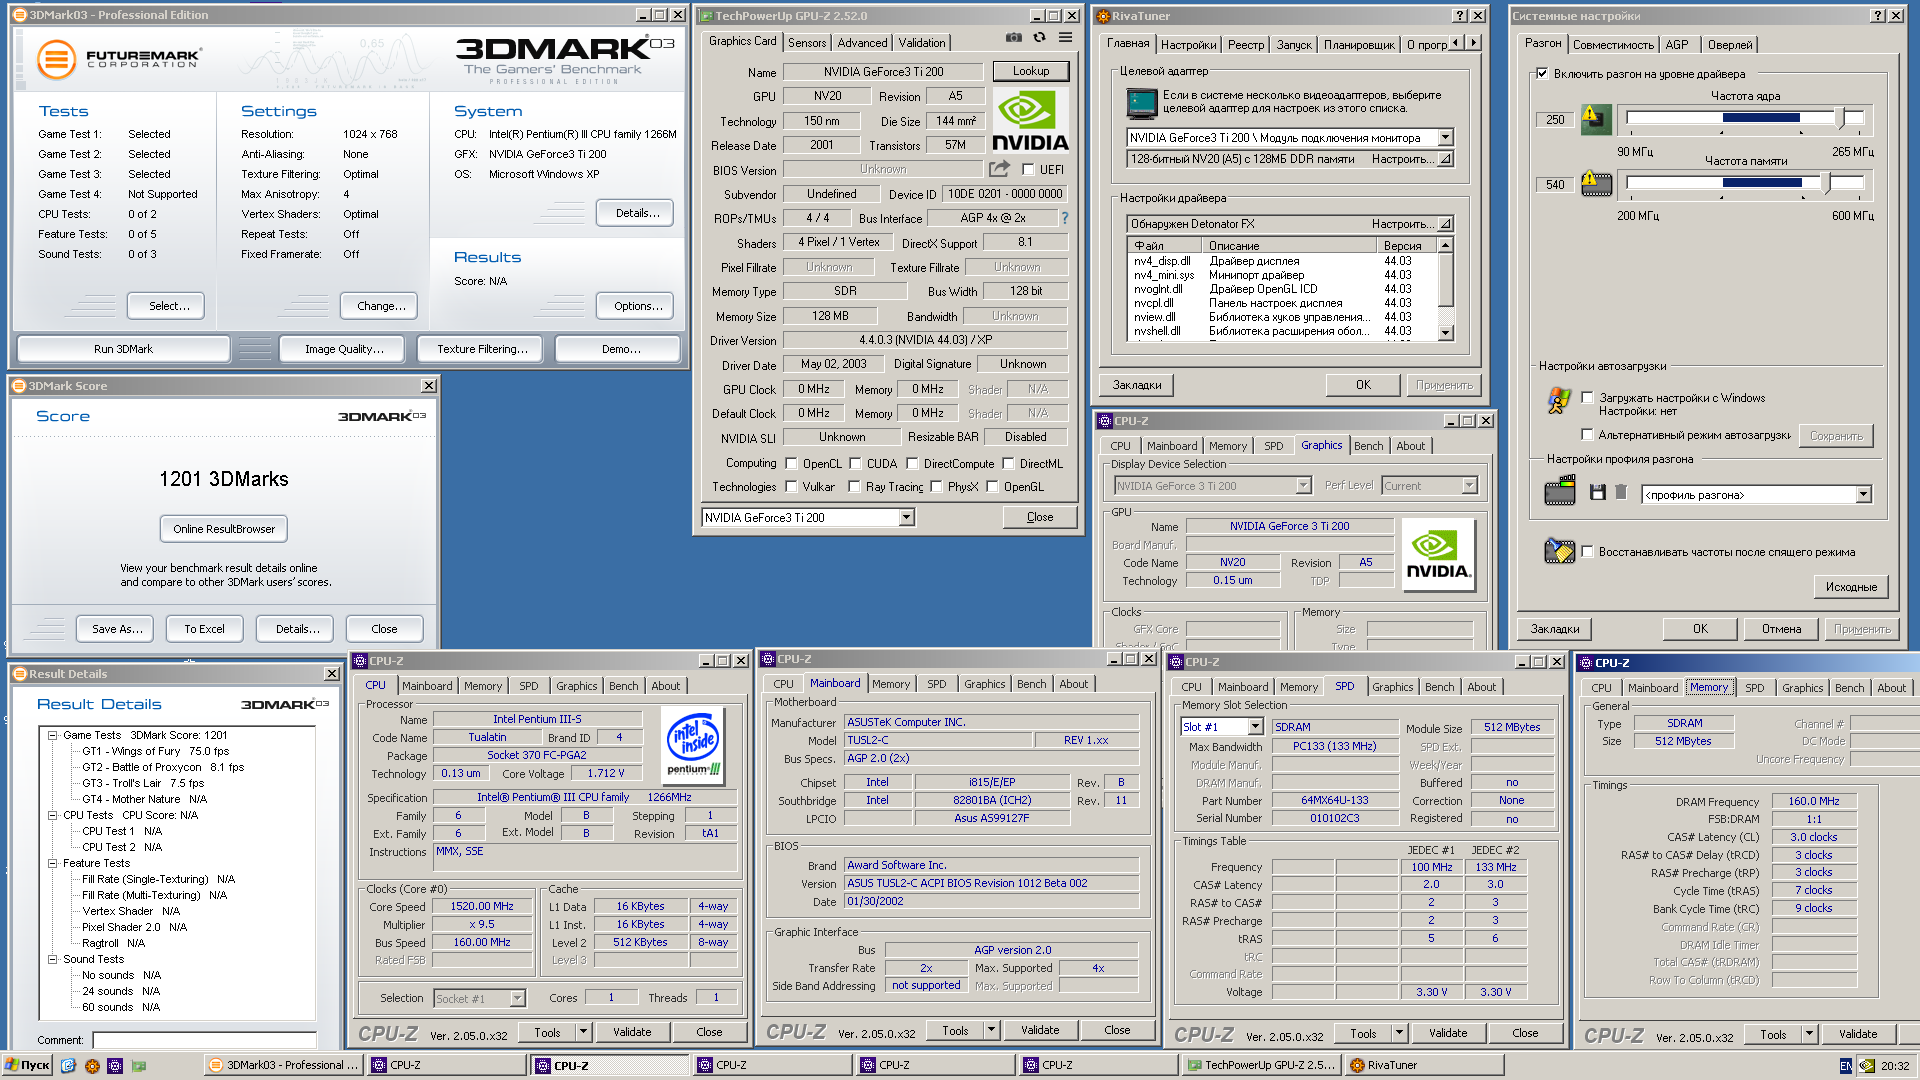Screen dimensions: 1920x1080
Task: Open Совместимость tab in system settings
Action: (1612, 45)
